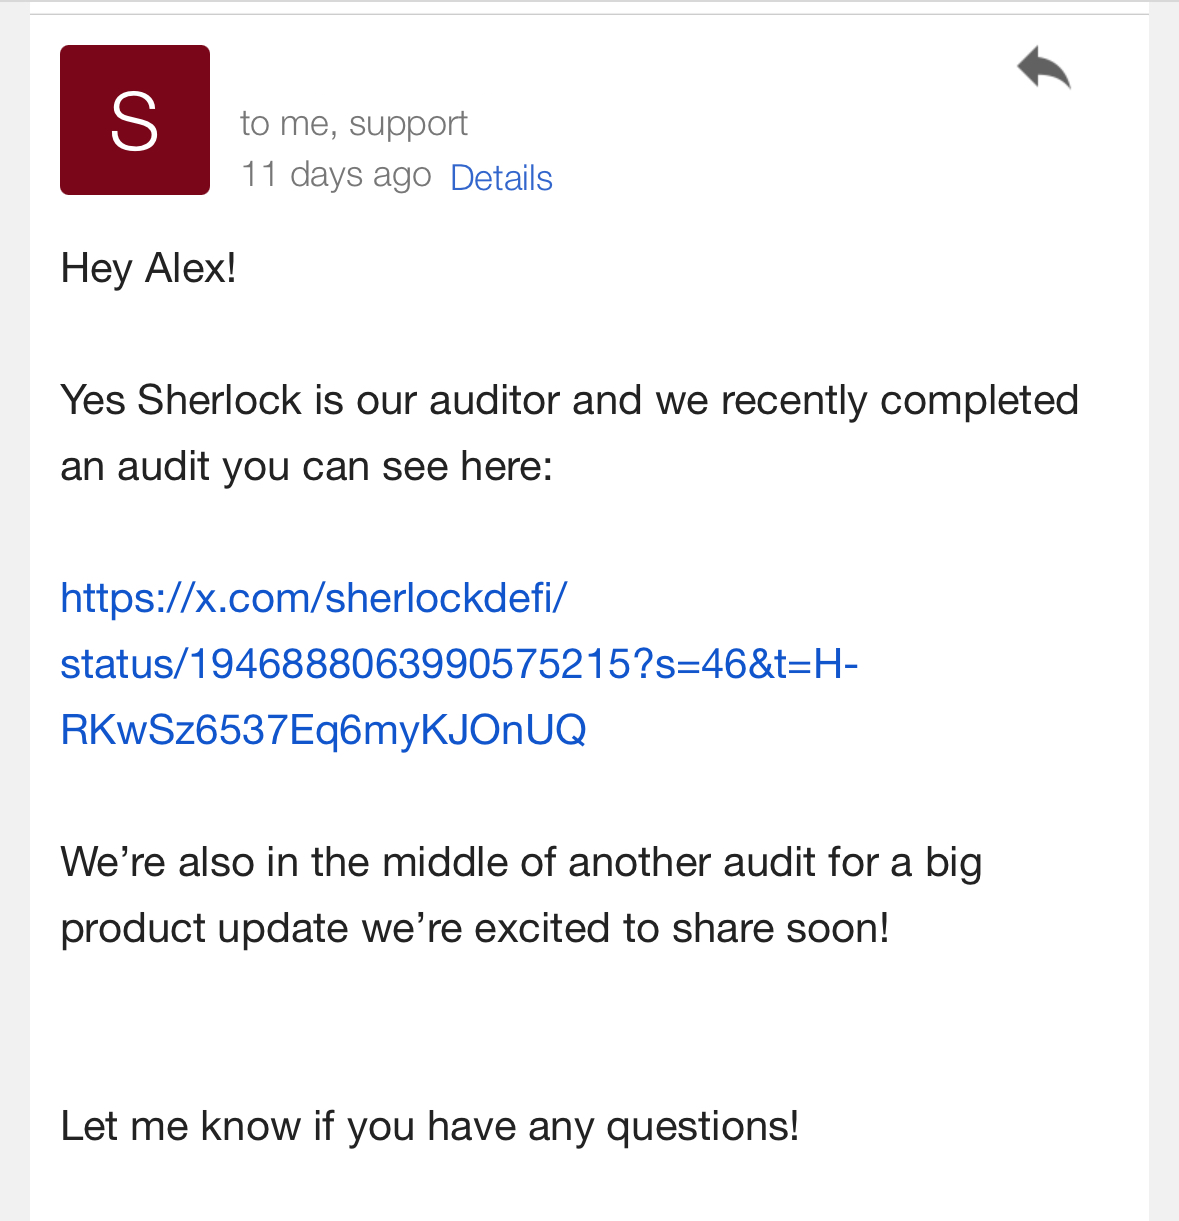Open the Sherlock x.com status link
Image resolution: width=1179 pixels, height=1221 pixels.
(x=313, y=597)
